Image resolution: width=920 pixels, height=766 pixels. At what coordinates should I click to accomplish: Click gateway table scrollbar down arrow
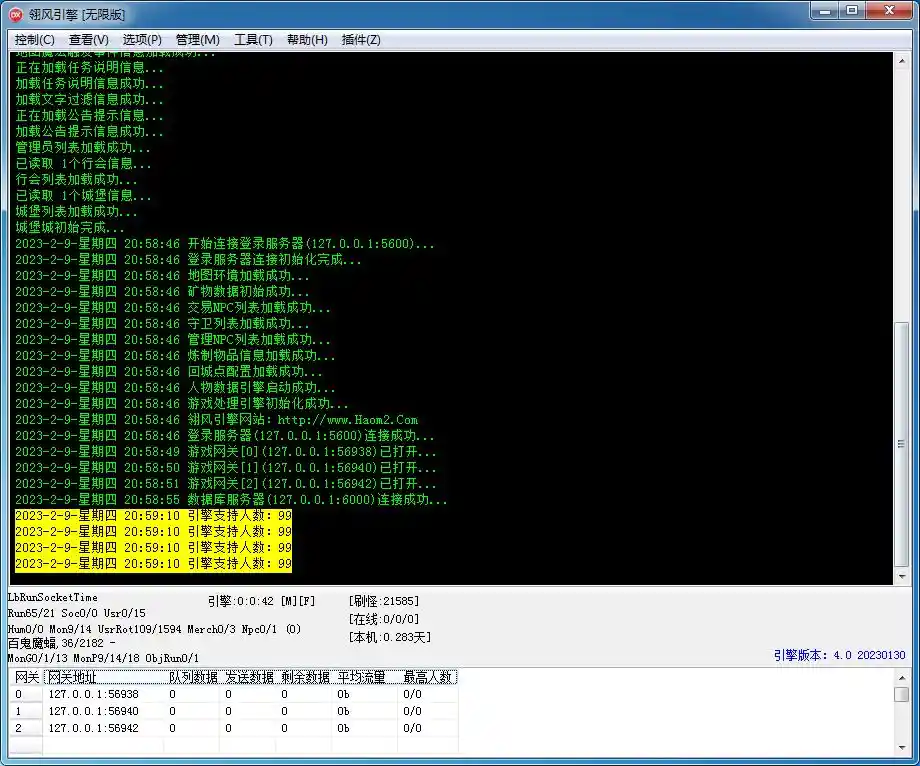[x=902, y=748]
